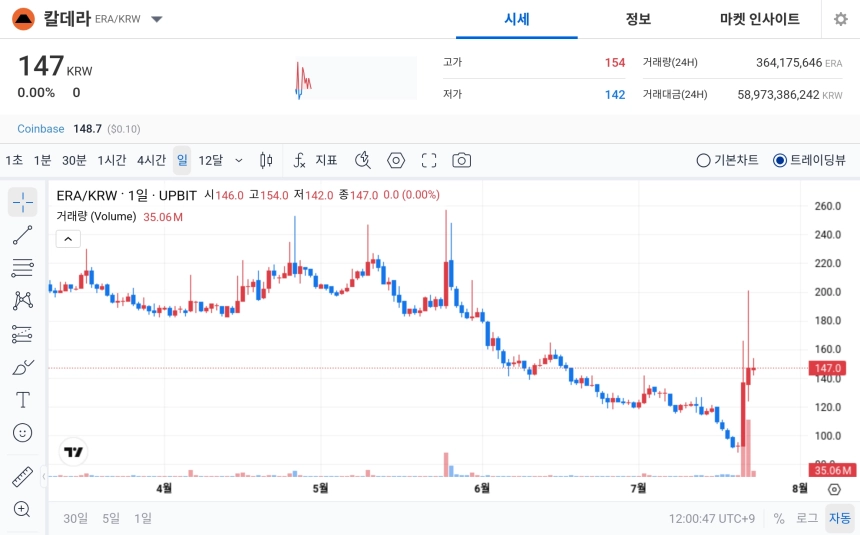Screen dimensions: 860x535
Task: Collapse the indicator legend with caret
Action: coord(68,239)
